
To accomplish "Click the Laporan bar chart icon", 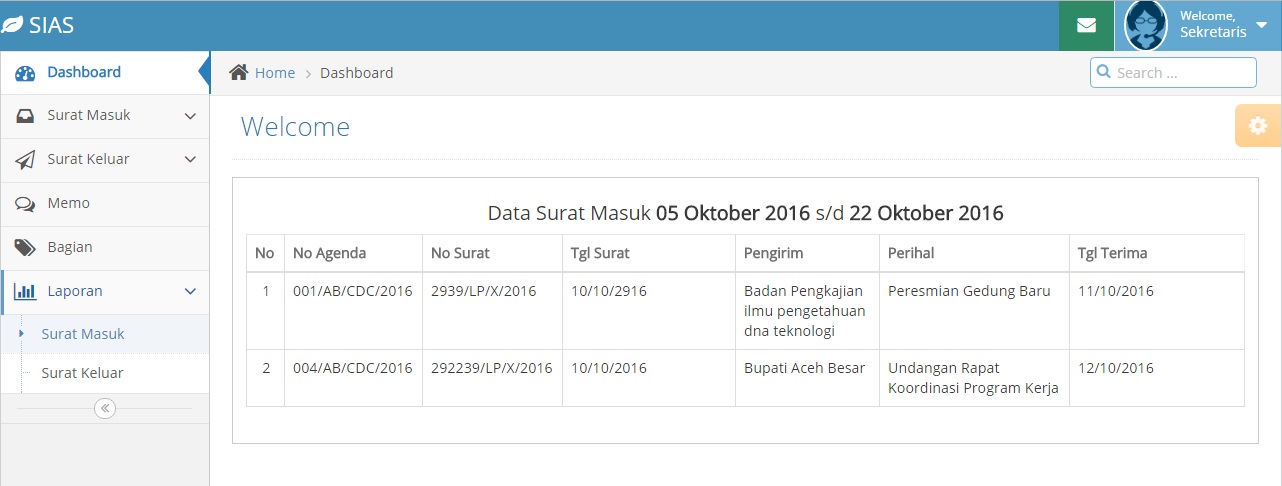I will pyautogui.click(x=25, y=292).
